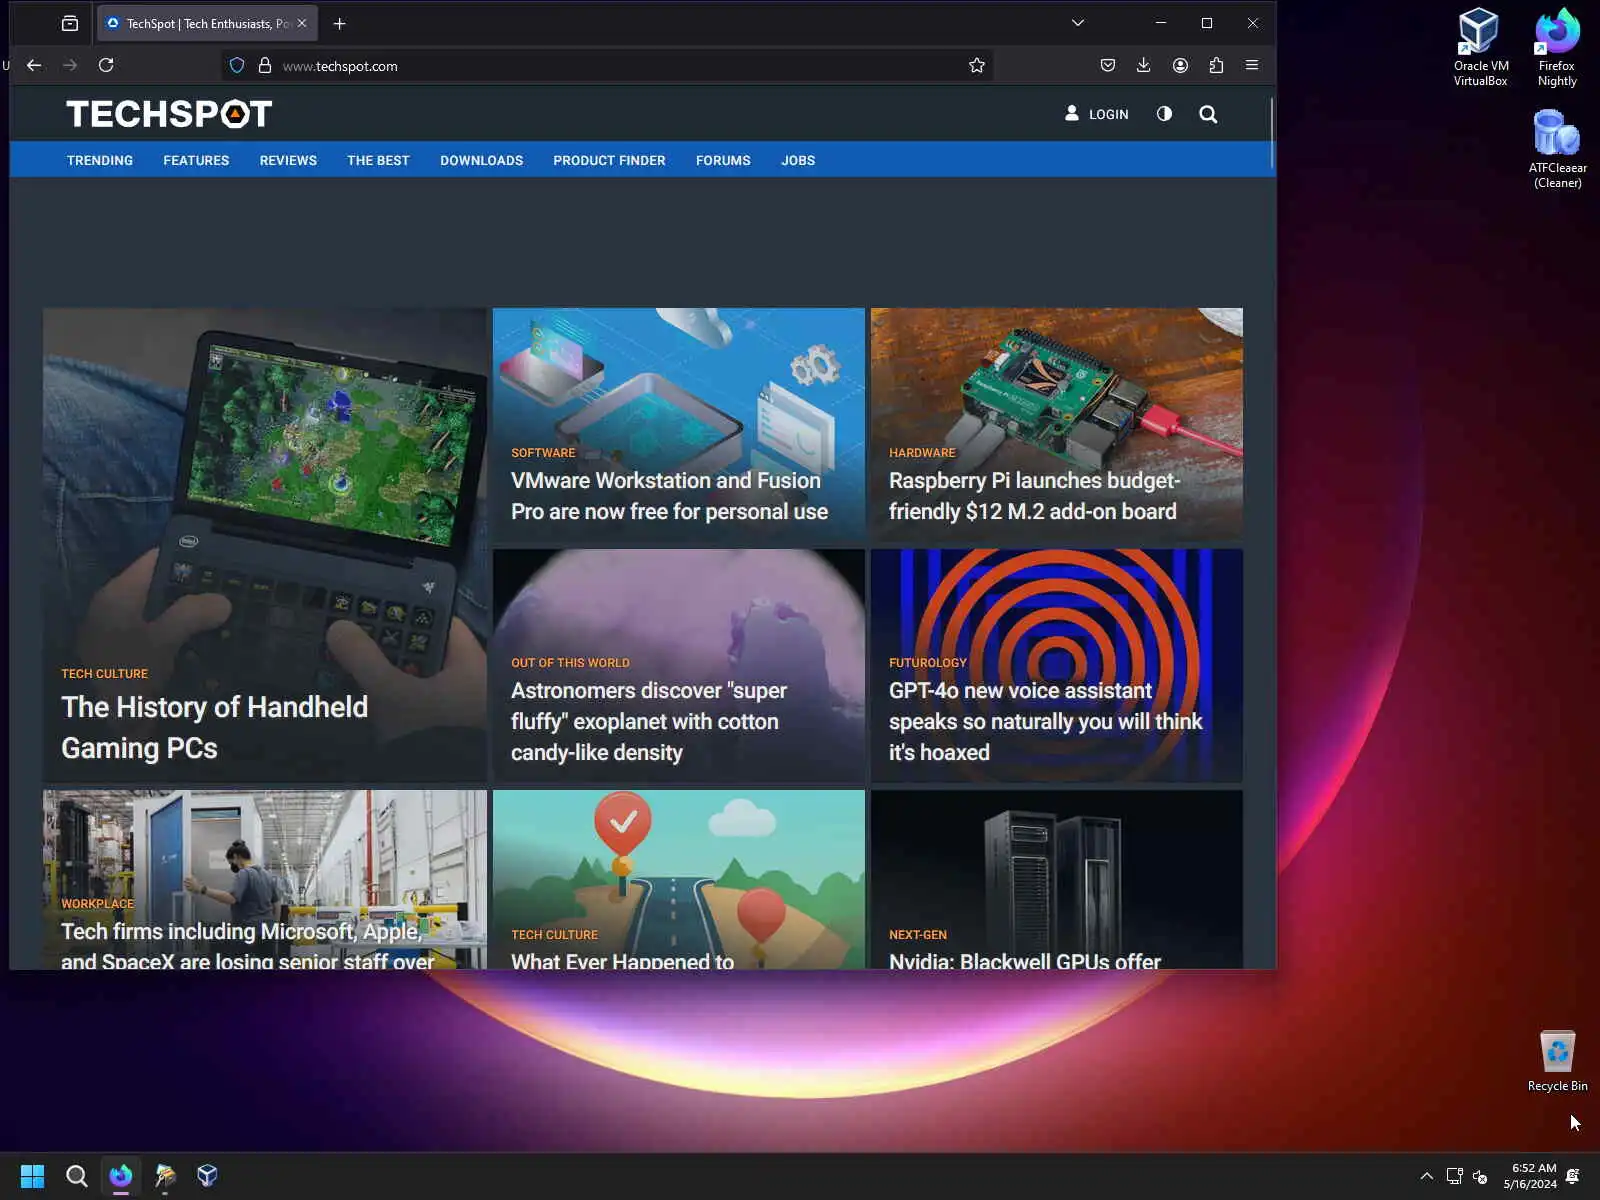Bookmark this page with the star

click(977, 66)
